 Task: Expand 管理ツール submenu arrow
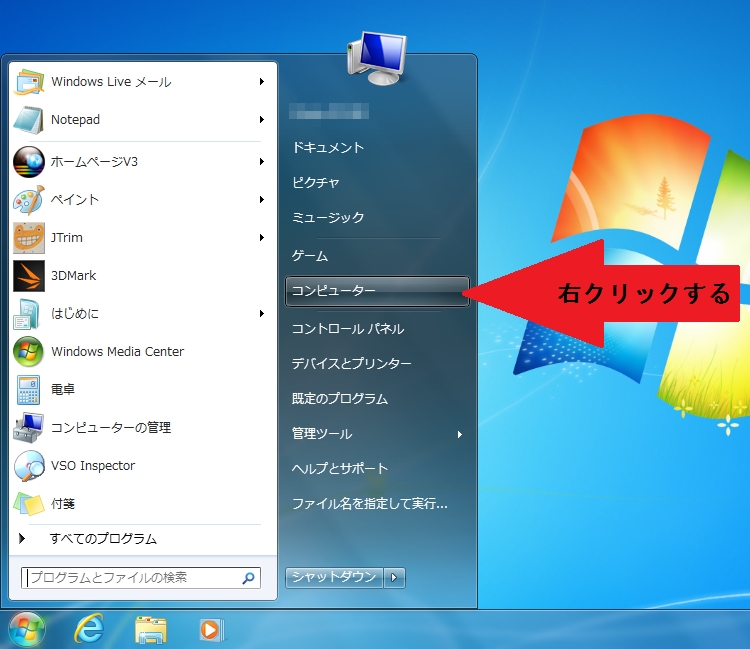459,434
